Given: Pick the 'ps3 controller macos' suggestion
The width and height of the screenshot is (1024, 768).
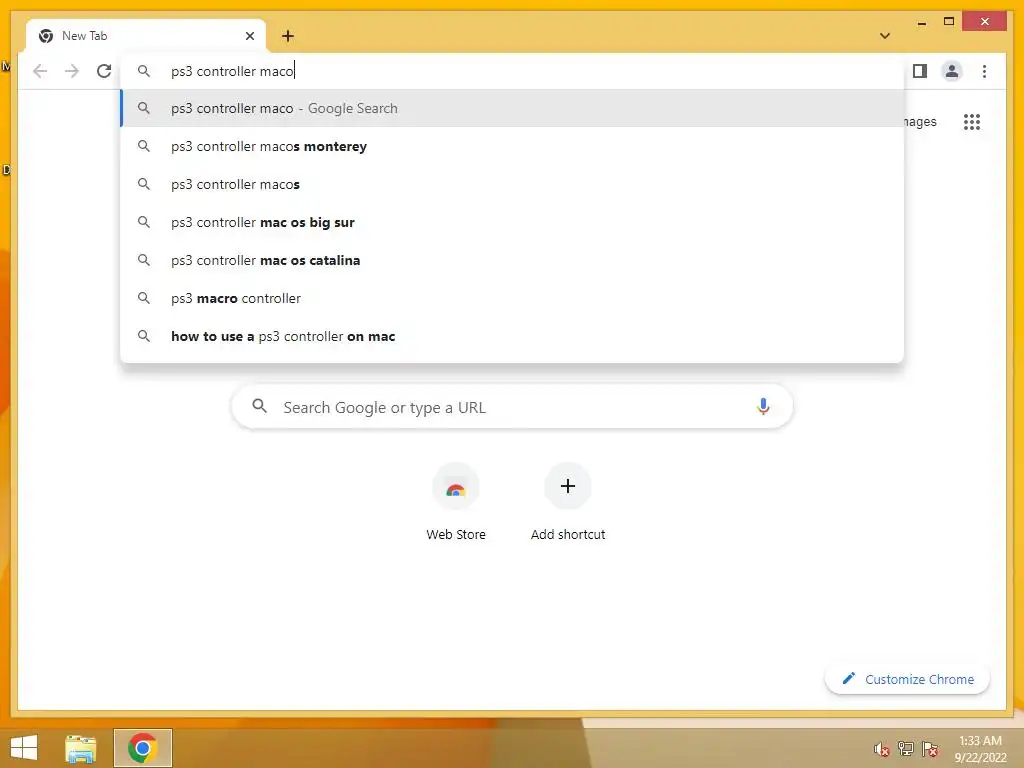Looking at the screenshot, I should (513, 184).
